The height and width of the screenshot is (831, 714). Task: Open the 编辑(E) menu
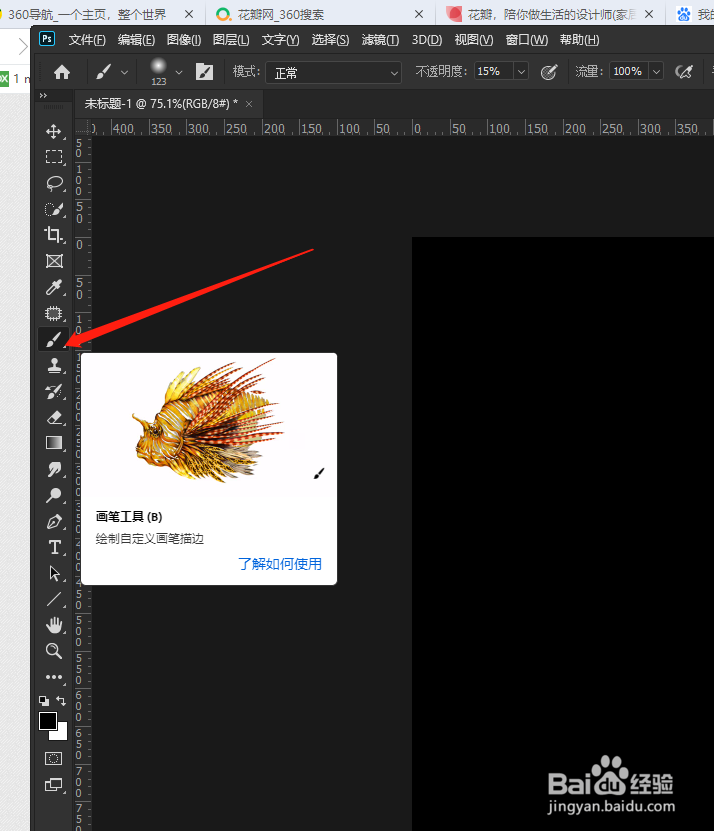136,40
